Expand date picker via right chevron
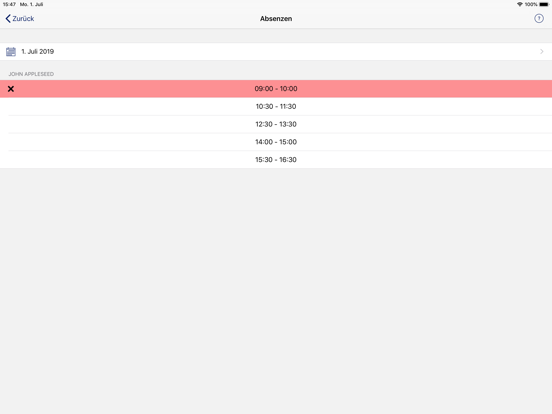Screen dimensions: 552x414 click(541, 52)
